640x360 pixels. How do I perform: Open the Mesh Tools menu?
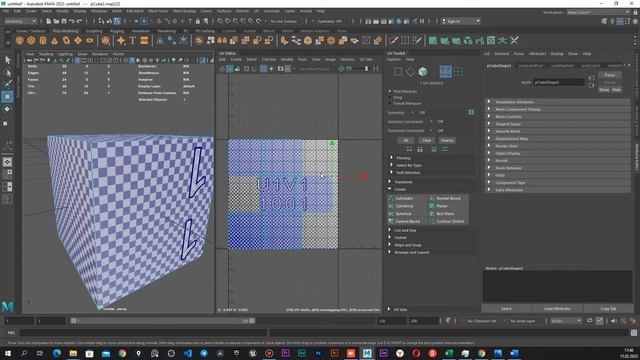[x=158, y=11]
